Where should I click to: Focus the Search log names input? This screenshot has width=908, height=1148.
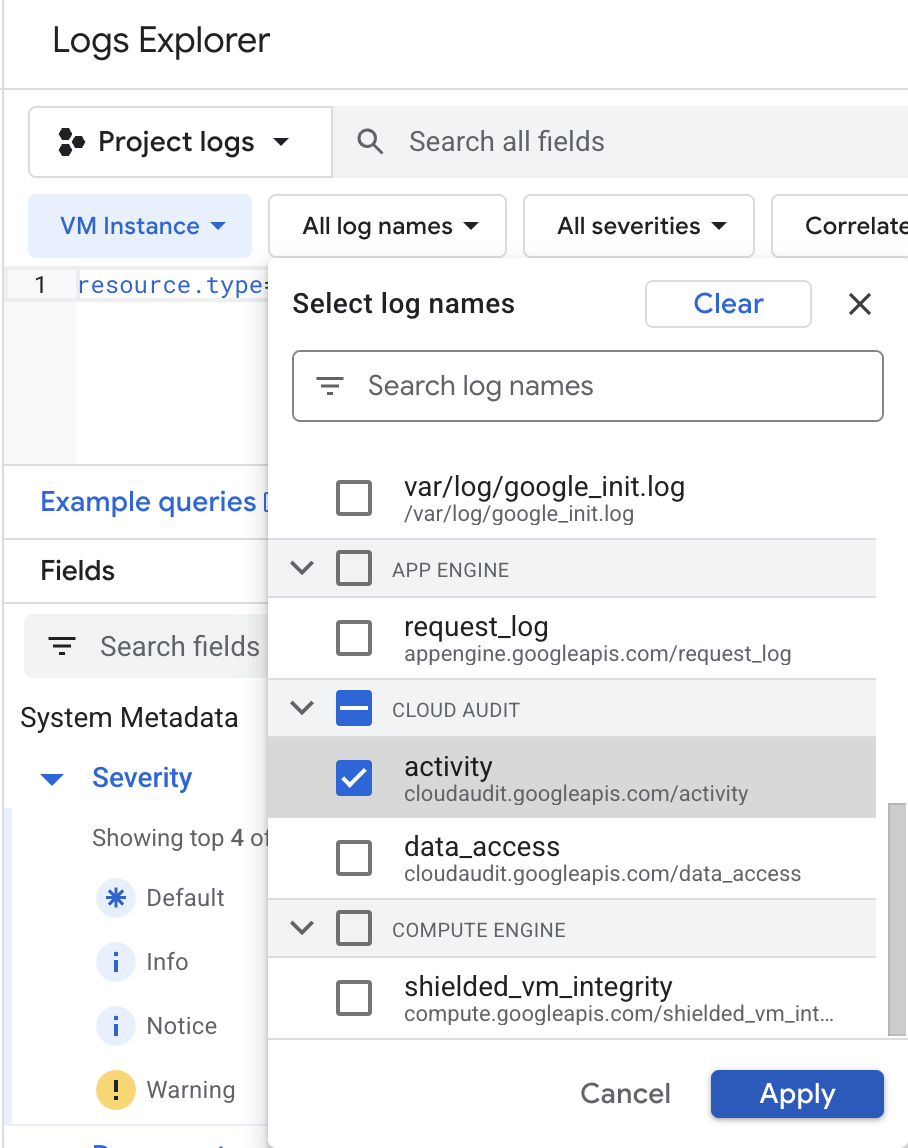(587, 386)
